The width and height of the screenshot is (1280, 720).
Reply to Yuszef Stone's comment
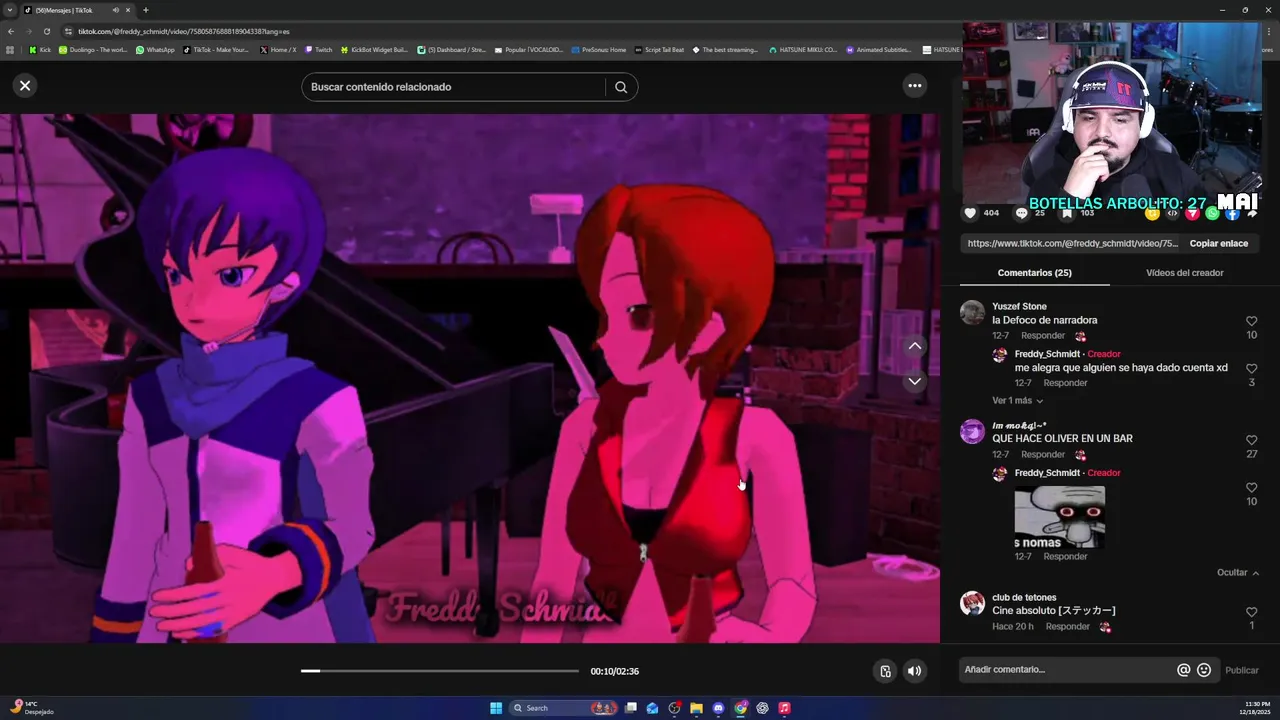pos(1043,336)
